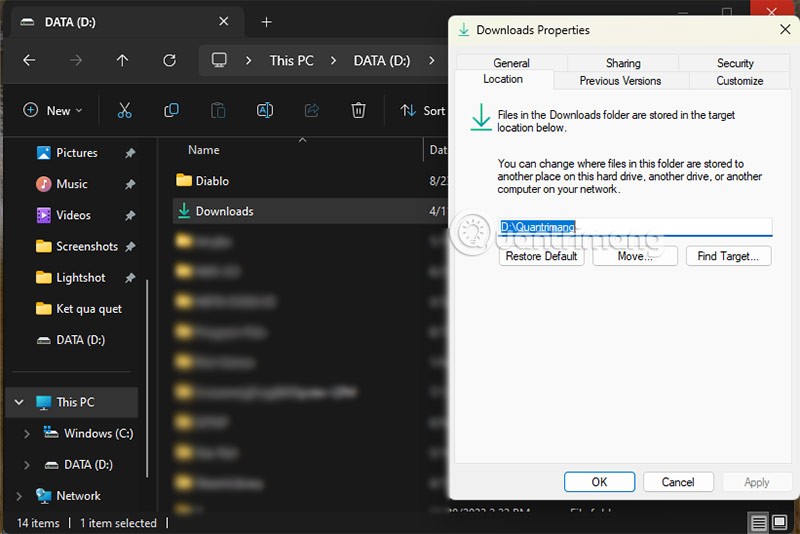Click the Delete trash icon
Screen dimensions: 800x534
[x=358, y=111]
